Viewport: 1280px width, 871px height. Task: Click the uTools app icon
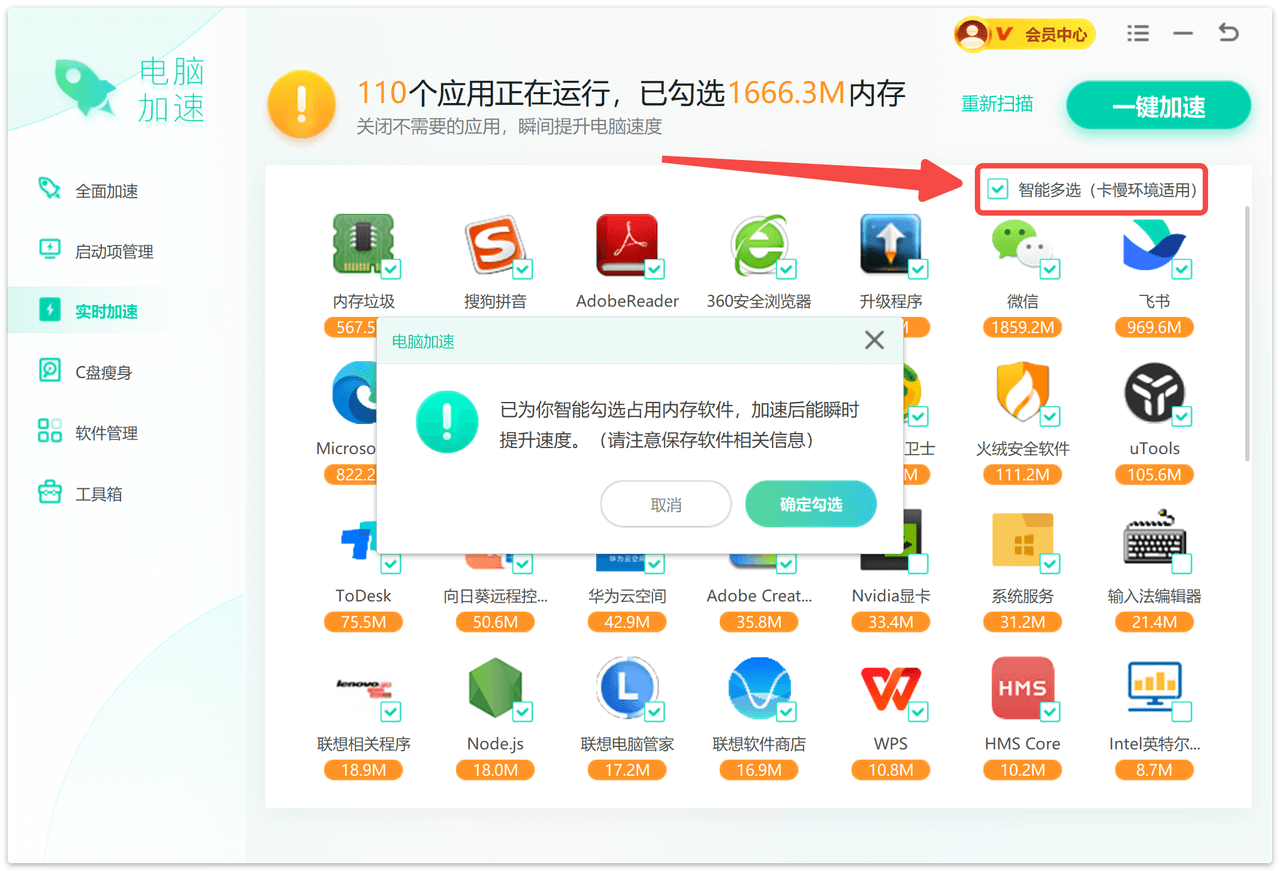pos(1153,393)
